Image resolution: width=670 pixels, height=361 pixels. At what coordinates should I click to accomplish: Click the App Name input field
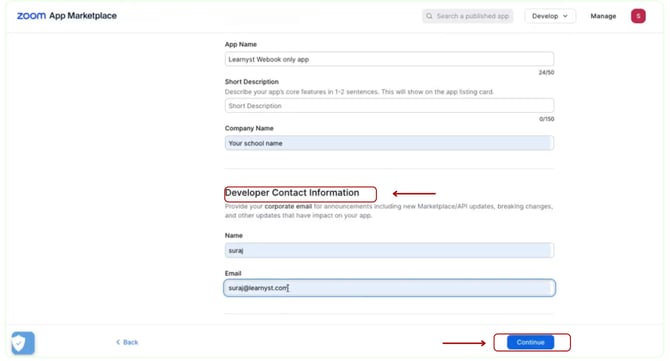tap(389, 59)
